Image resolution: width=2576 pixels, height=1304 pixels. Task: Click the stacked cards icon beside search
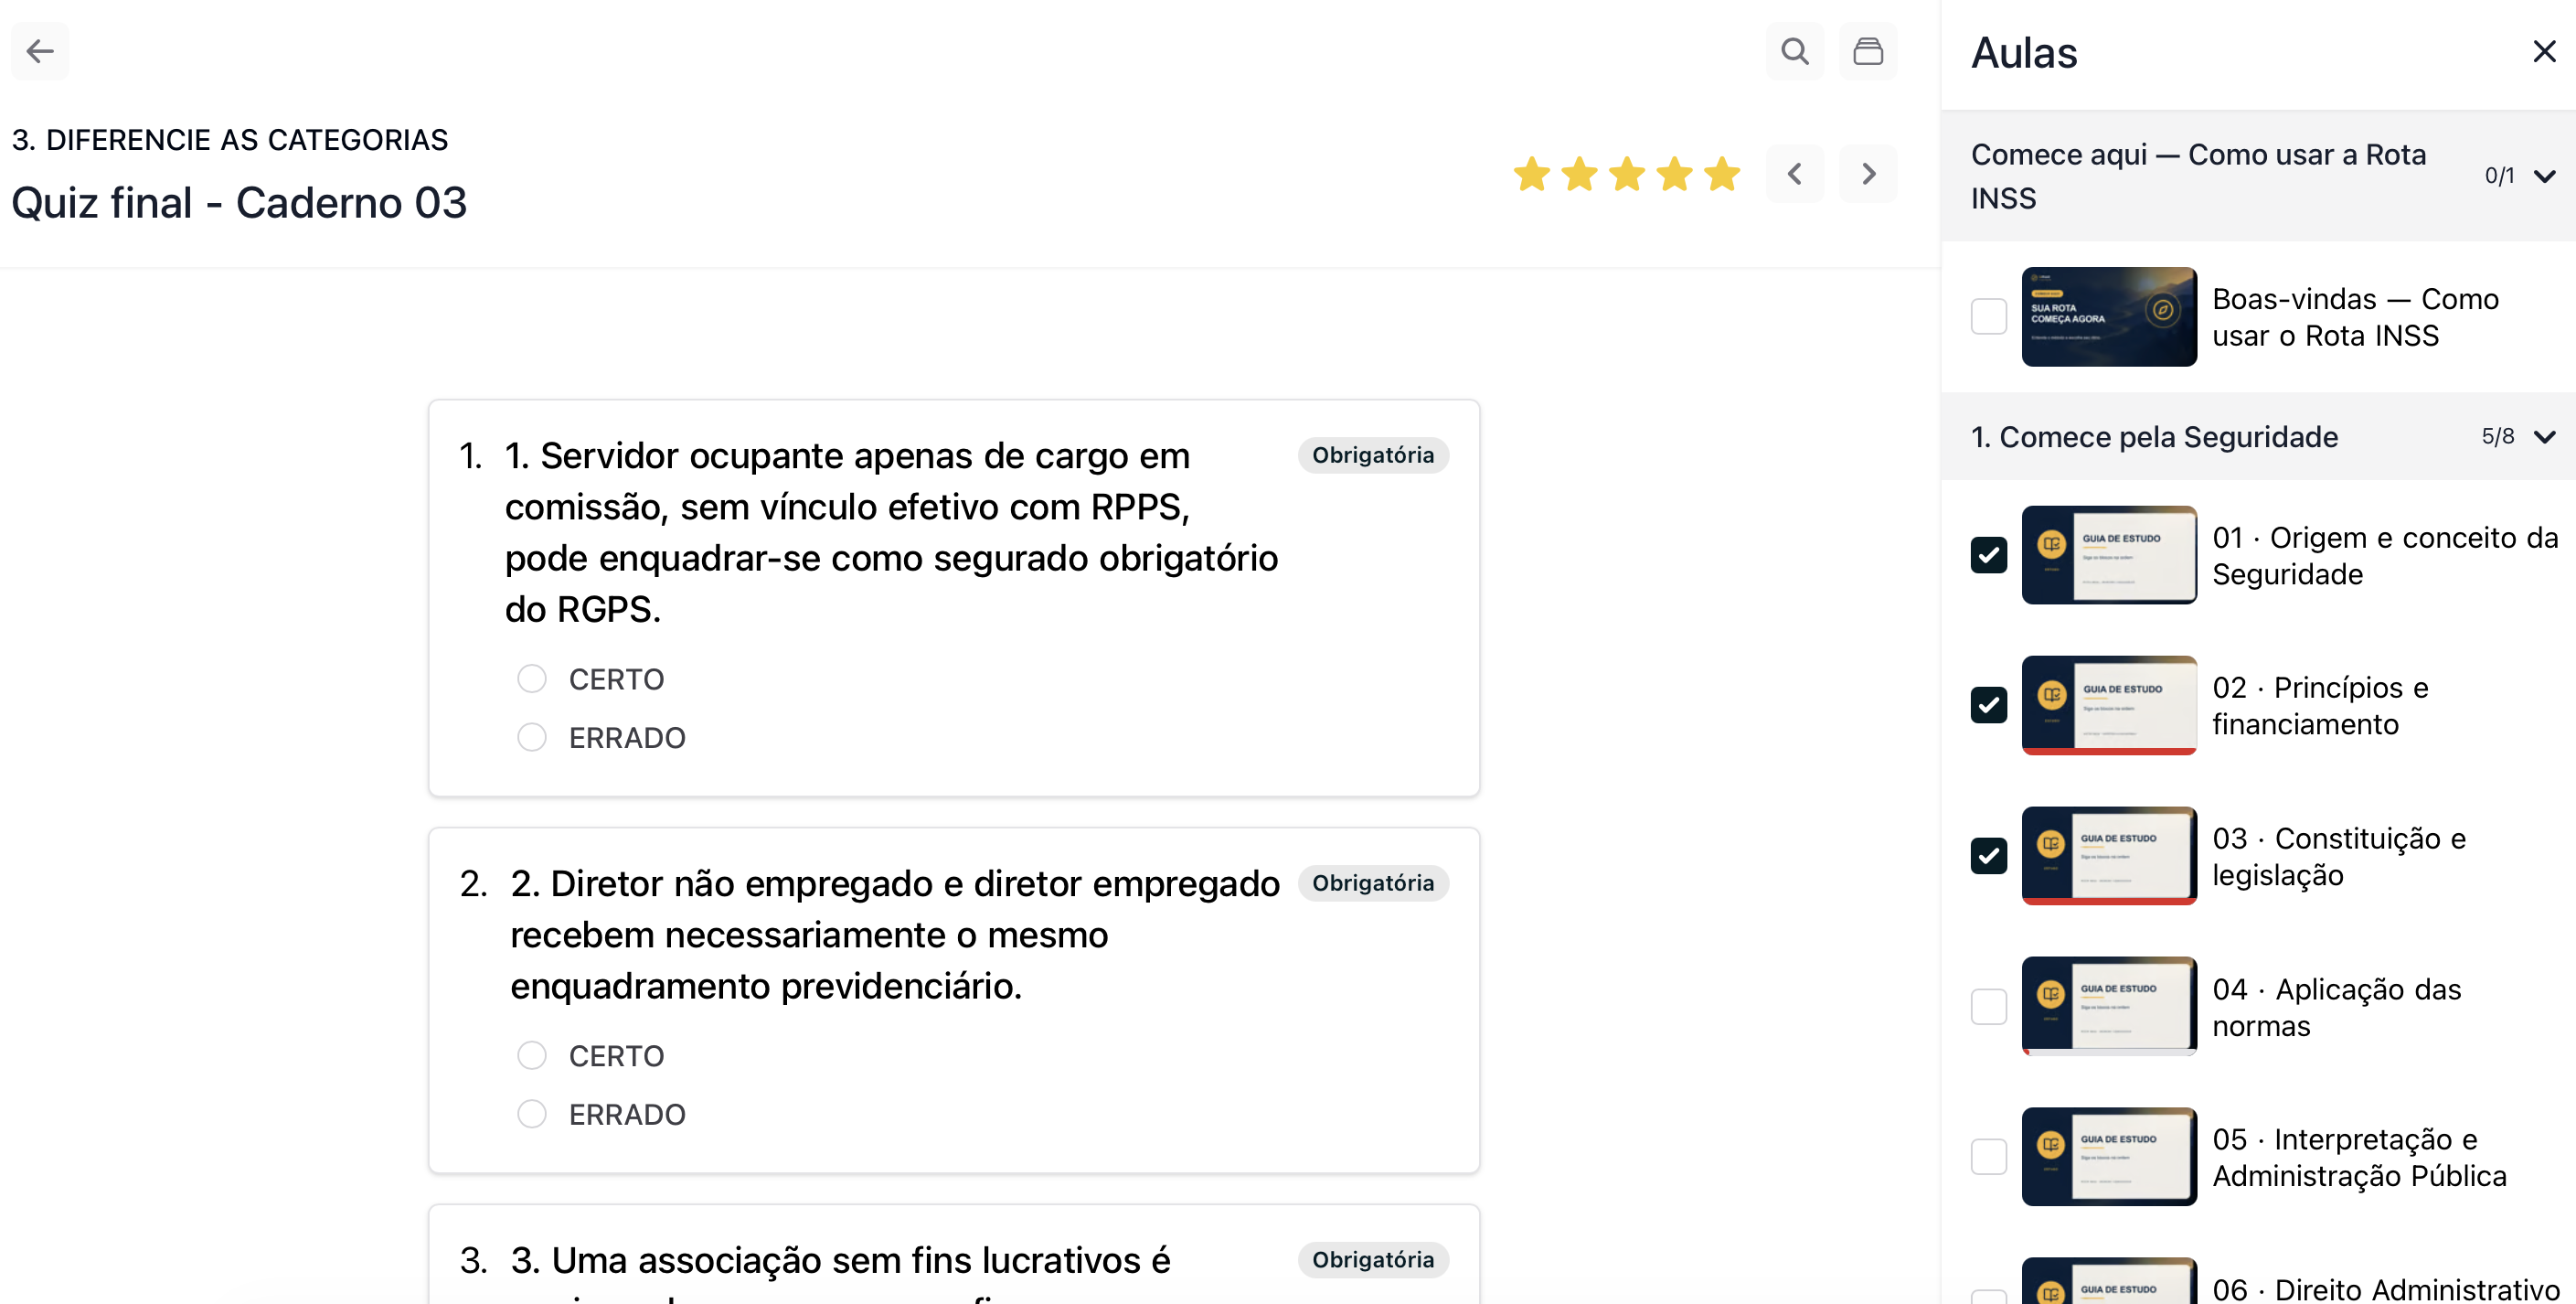click(1867, 51)
